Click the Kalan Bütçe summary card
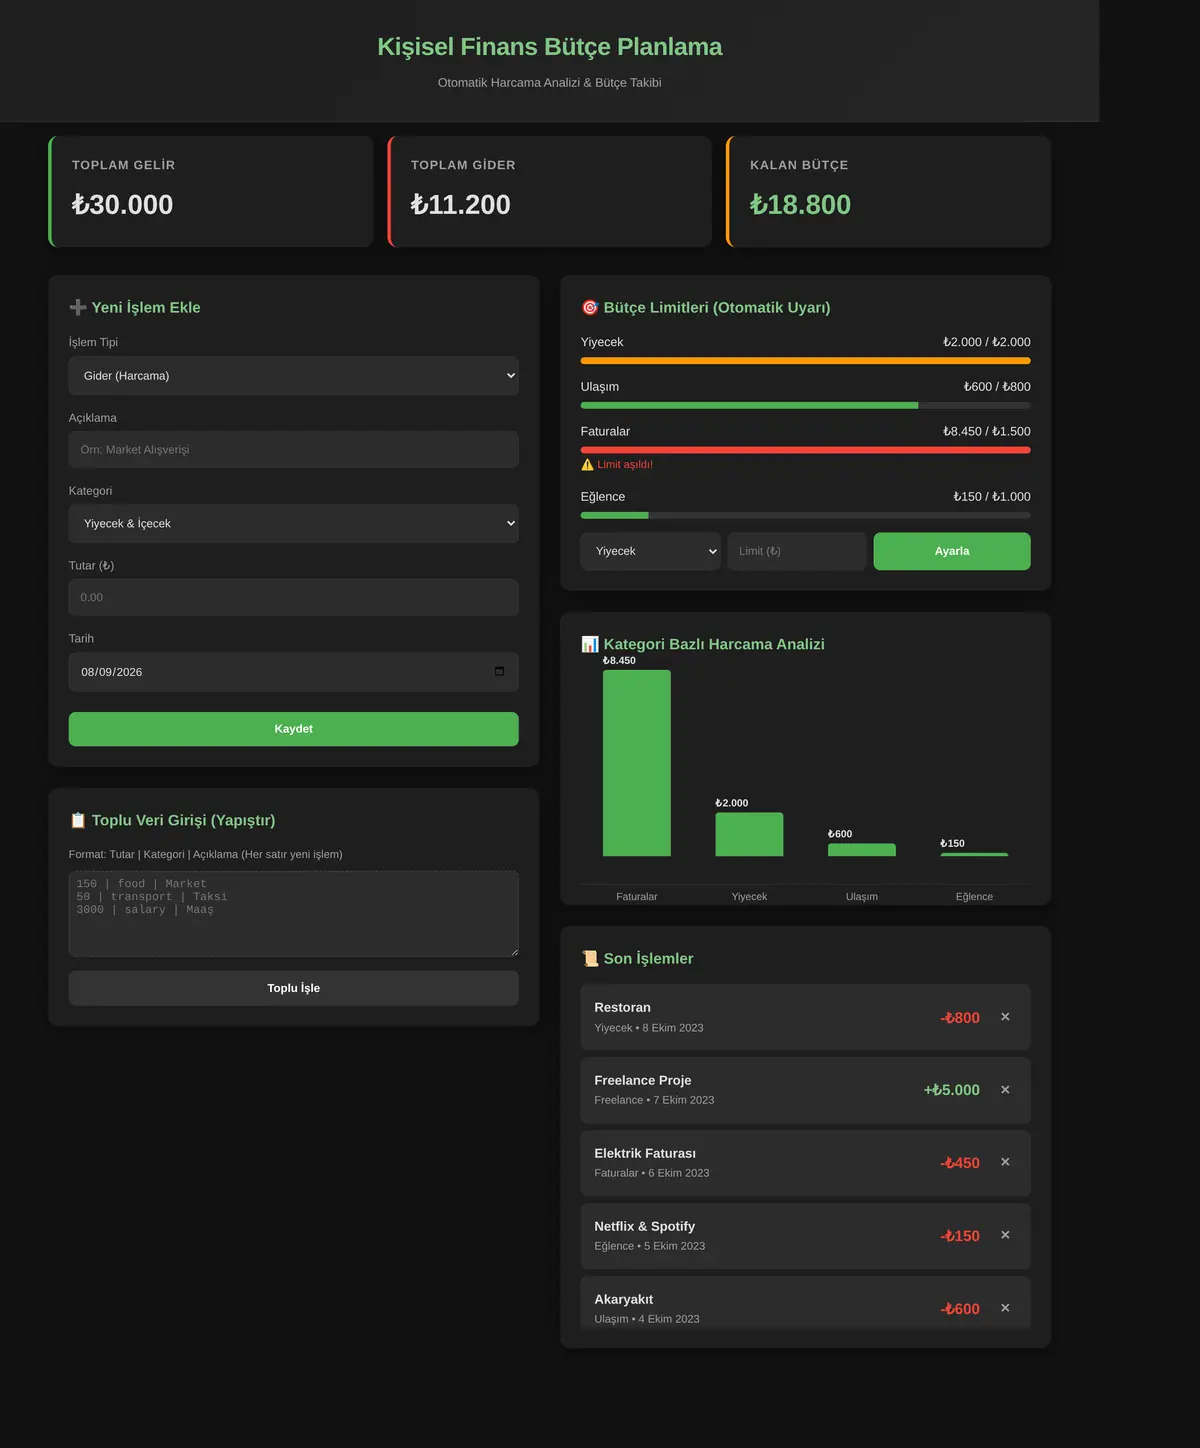The image size is (1200, 1448). [x=889, y=192]
